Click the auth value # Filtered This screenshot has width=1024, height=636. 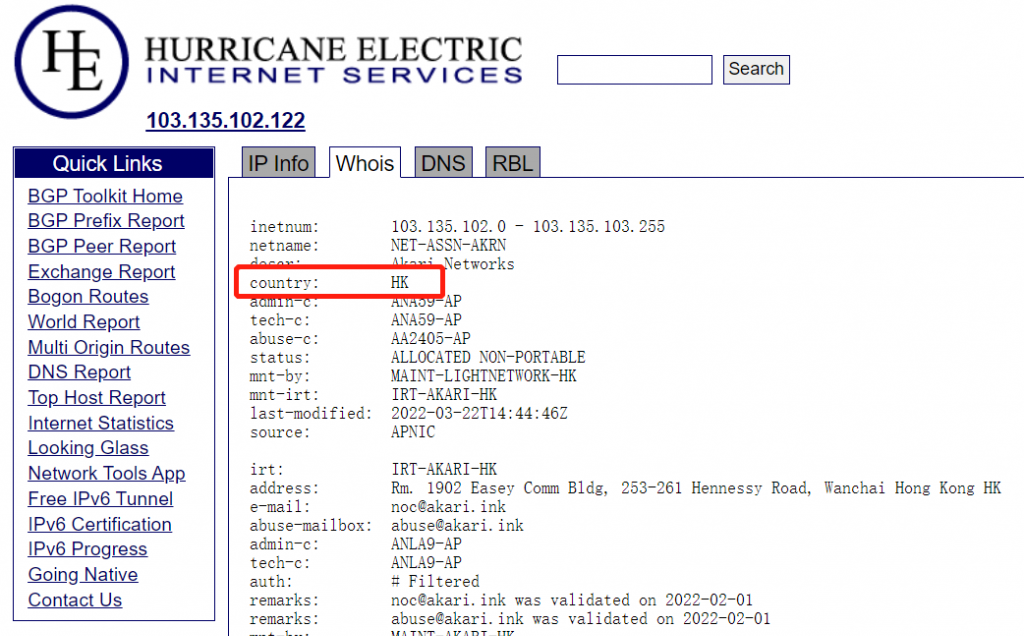(x=435, y=582)
